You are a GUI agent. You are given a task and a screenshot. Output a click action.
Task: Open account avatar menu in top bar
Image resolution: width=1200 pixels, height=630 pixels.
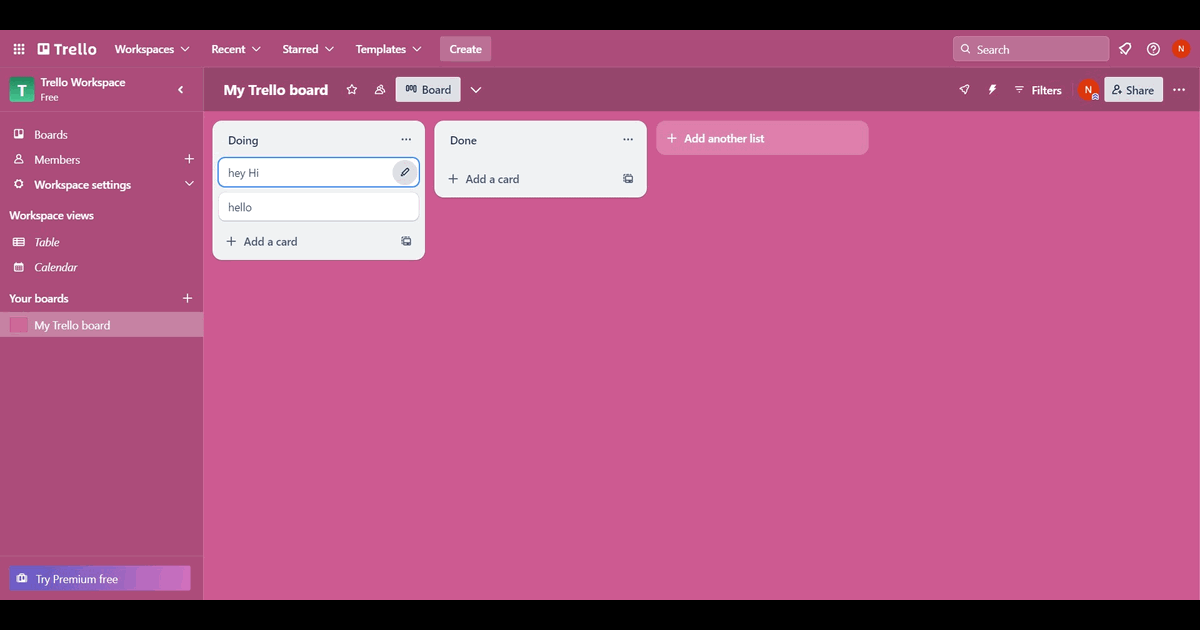coord(1181,49)
